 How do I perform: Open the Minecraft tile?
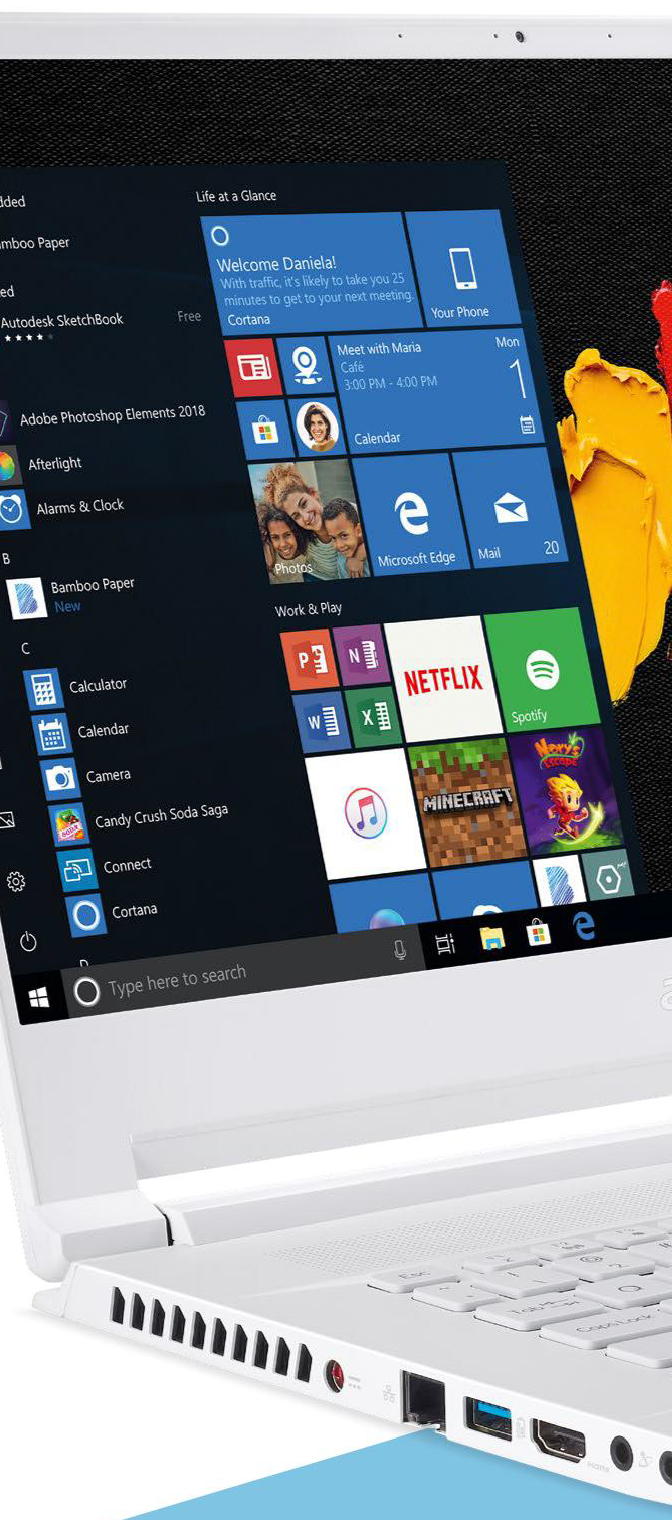pyautogui.click(x=466, y=801)
